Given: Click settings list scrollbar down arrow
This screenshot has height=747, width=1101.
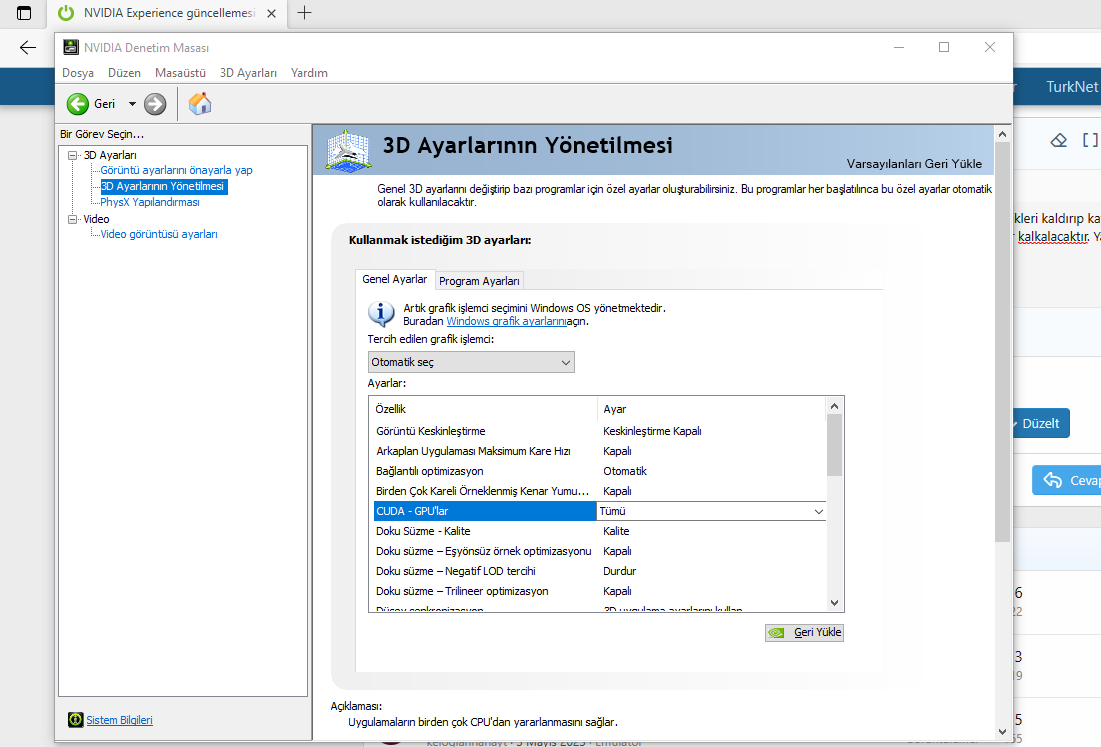Looking at the screenshot, I should (834, 602).
